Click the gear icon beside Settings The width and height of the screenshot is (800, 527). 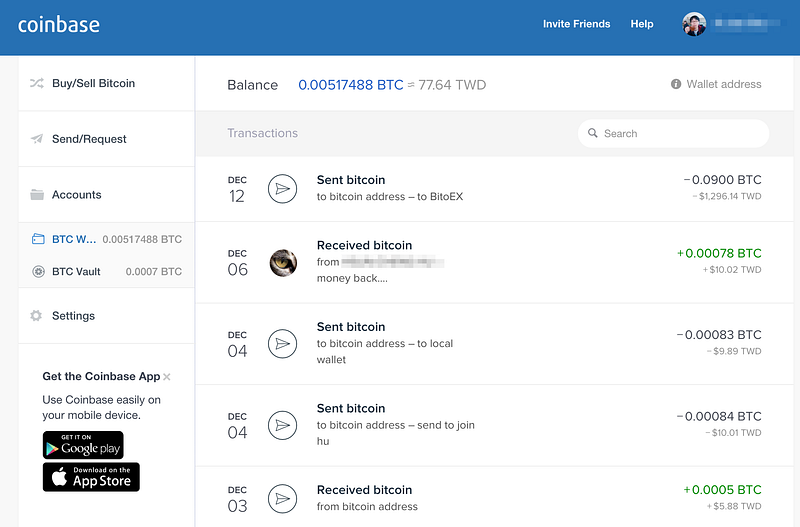[x=37, y=316]
